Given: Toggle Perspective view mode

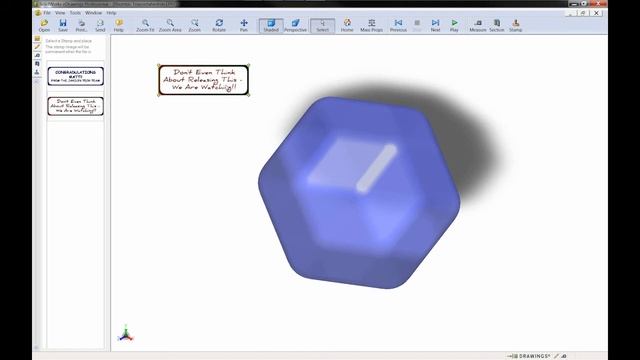Looking at the screenshot, I should click(x=295, y=25).
